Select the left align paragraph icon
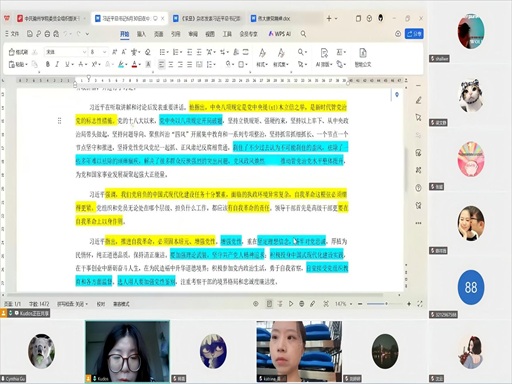This screenshot has height=384, width=512. click(161, 64)
